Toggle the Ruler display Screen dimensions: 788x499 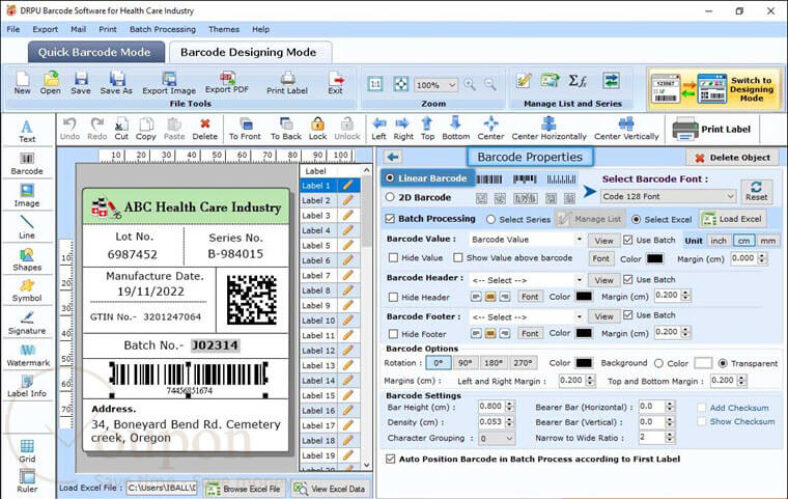[x=27, y=481]
